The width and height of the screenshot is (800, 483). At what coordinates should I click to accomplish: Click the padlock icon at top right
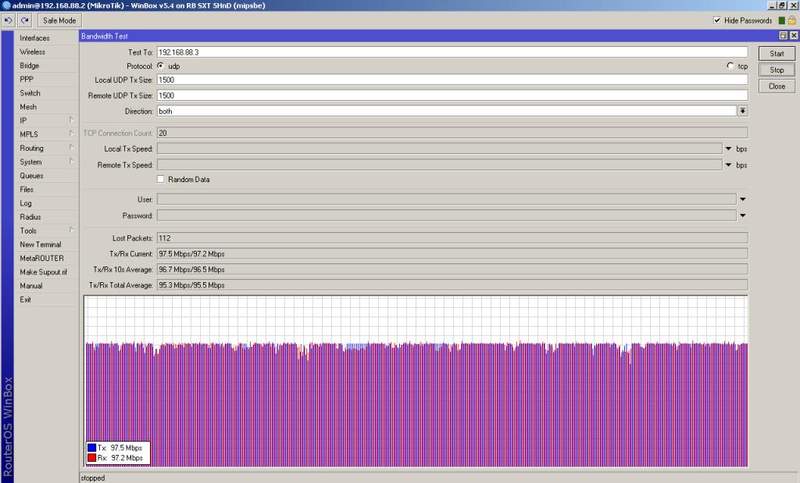click(792, 20)
